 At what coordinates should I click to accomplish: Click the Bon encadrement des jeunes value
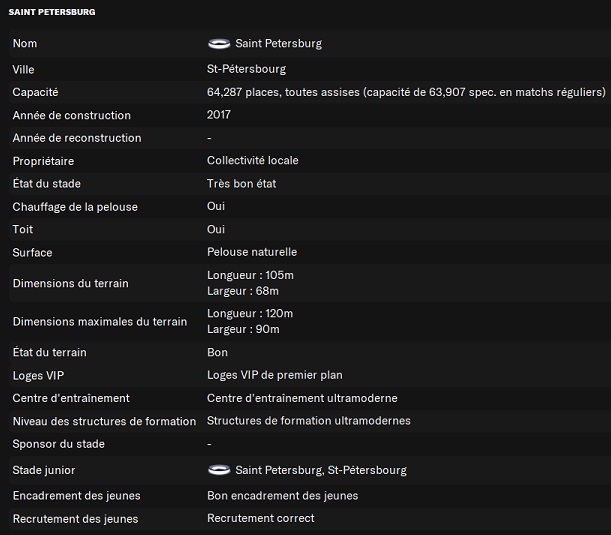coord(282,496)
